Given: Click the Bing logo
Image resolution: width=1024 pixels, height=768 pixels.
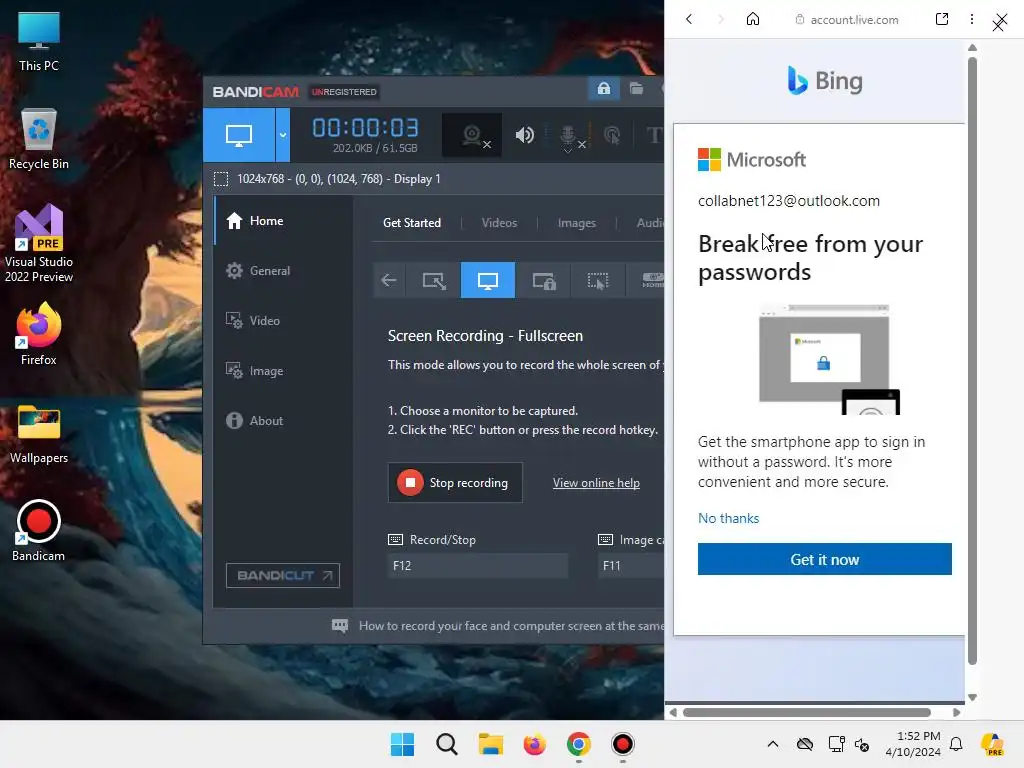Looking at the screenshot, I should pyautogui.click(x=824, y=80).
